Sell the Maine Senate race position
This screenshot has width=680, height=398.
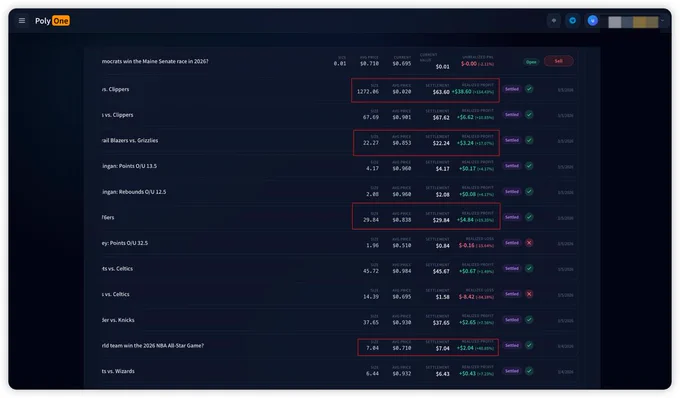[559, 61]
